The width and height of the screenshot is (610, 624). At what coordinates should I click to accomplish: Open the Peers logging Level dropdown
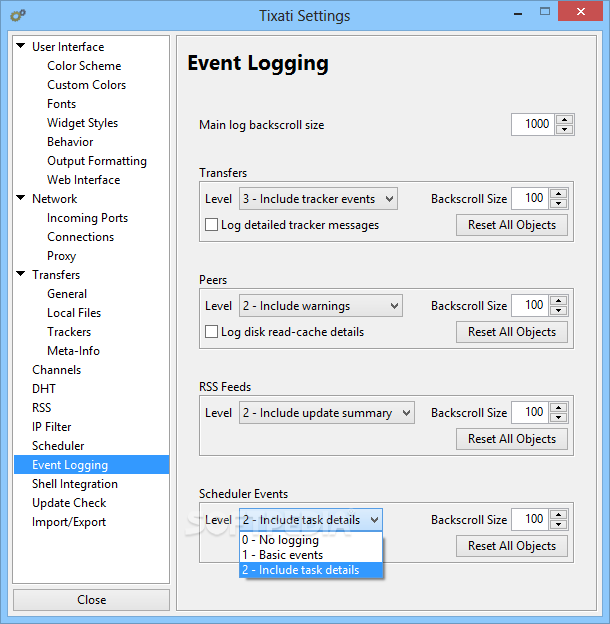pos(321,306)
